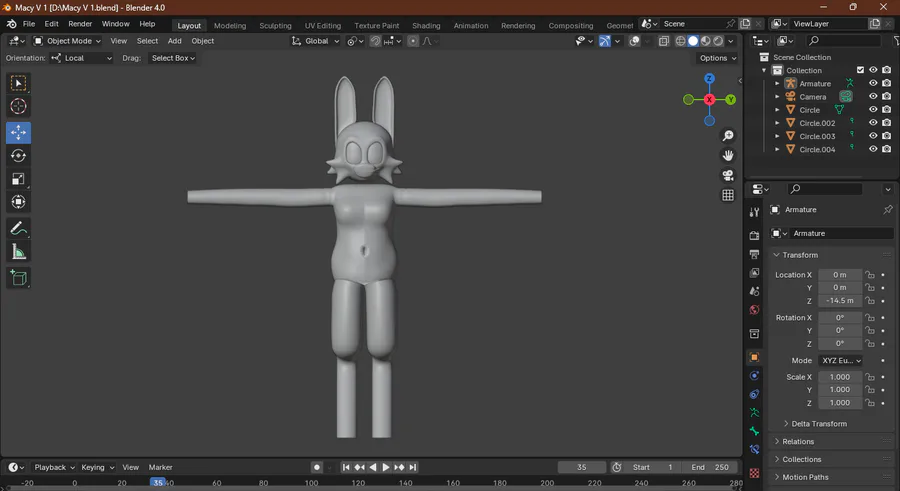Viewport: 900px width, 491px height.
Task: Open the Select Box drag dropdown
Action: (173, 58)
